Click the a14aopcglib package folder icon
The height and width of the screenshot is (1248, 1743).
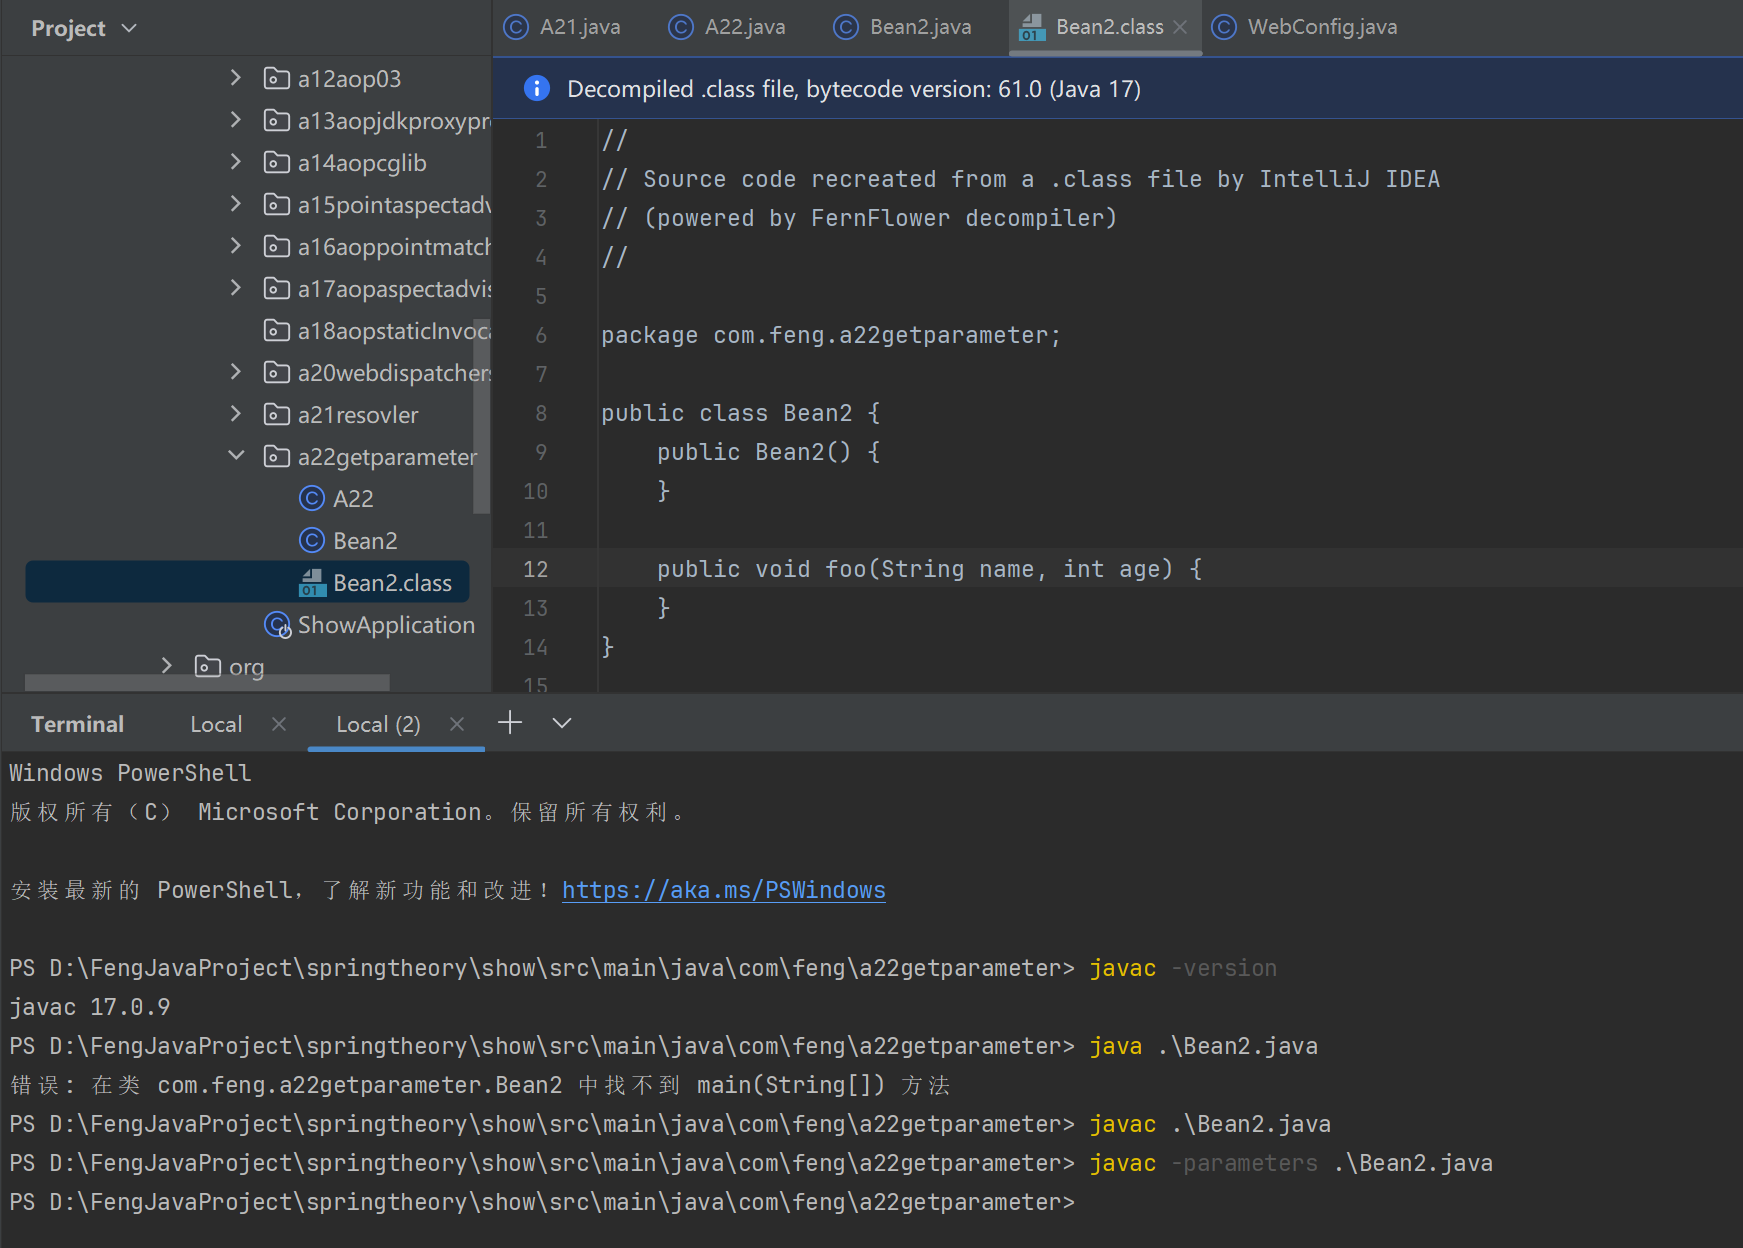277,162
